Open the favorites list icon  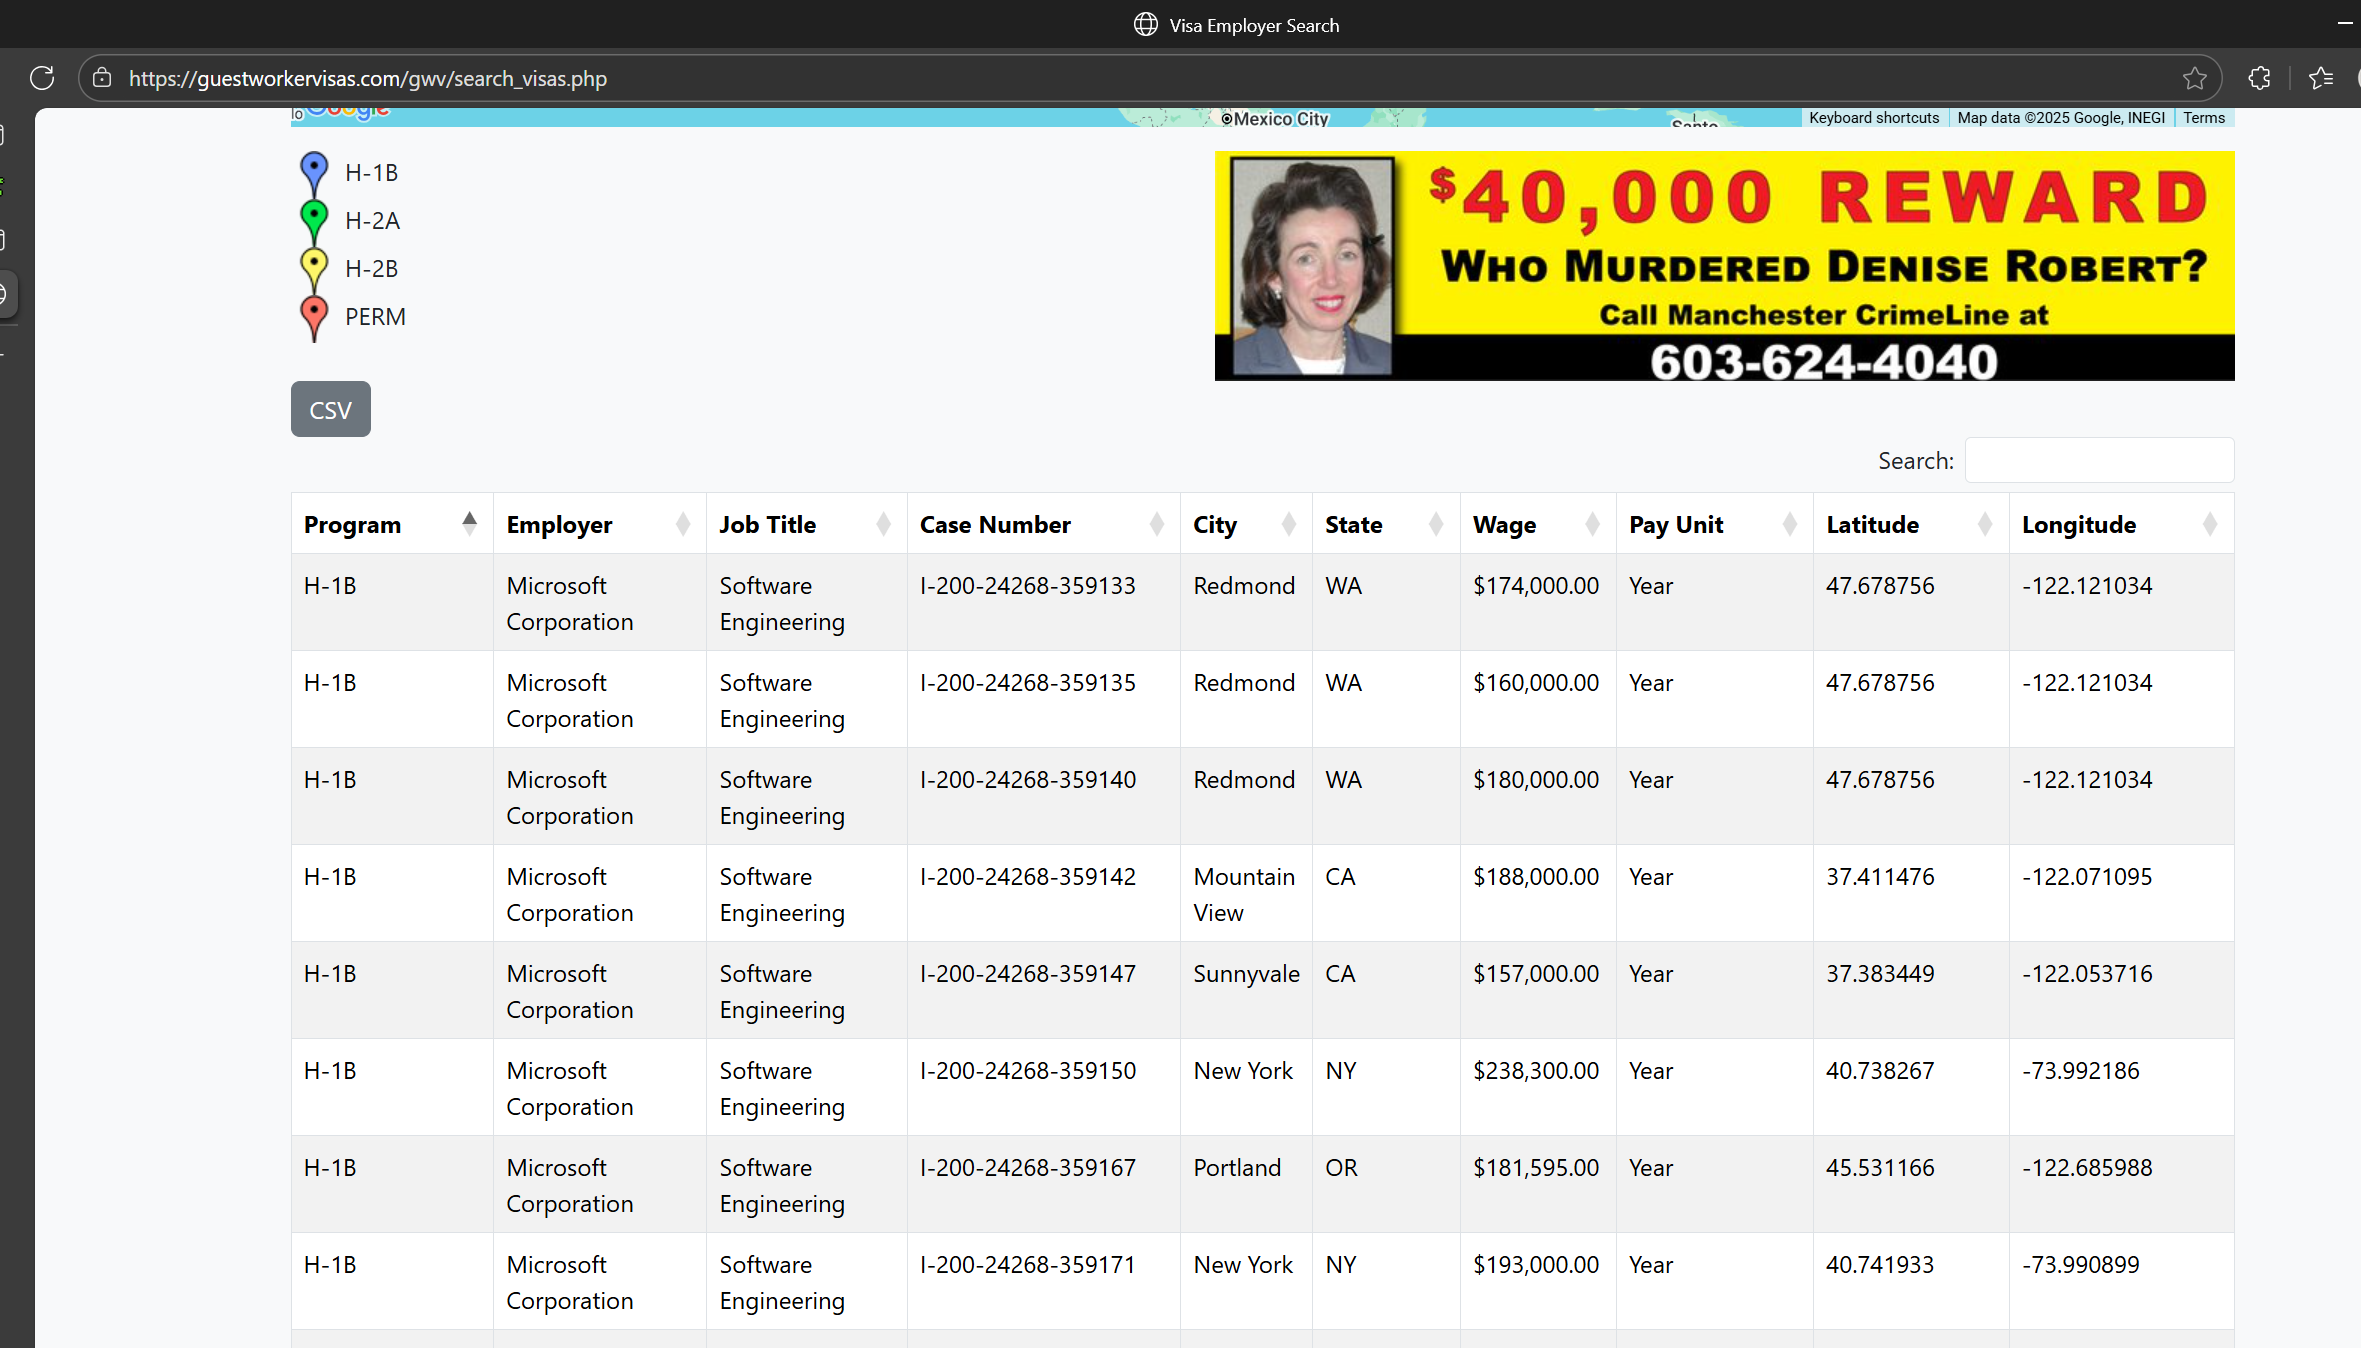pyautogui.click(x=2321, y=78)
